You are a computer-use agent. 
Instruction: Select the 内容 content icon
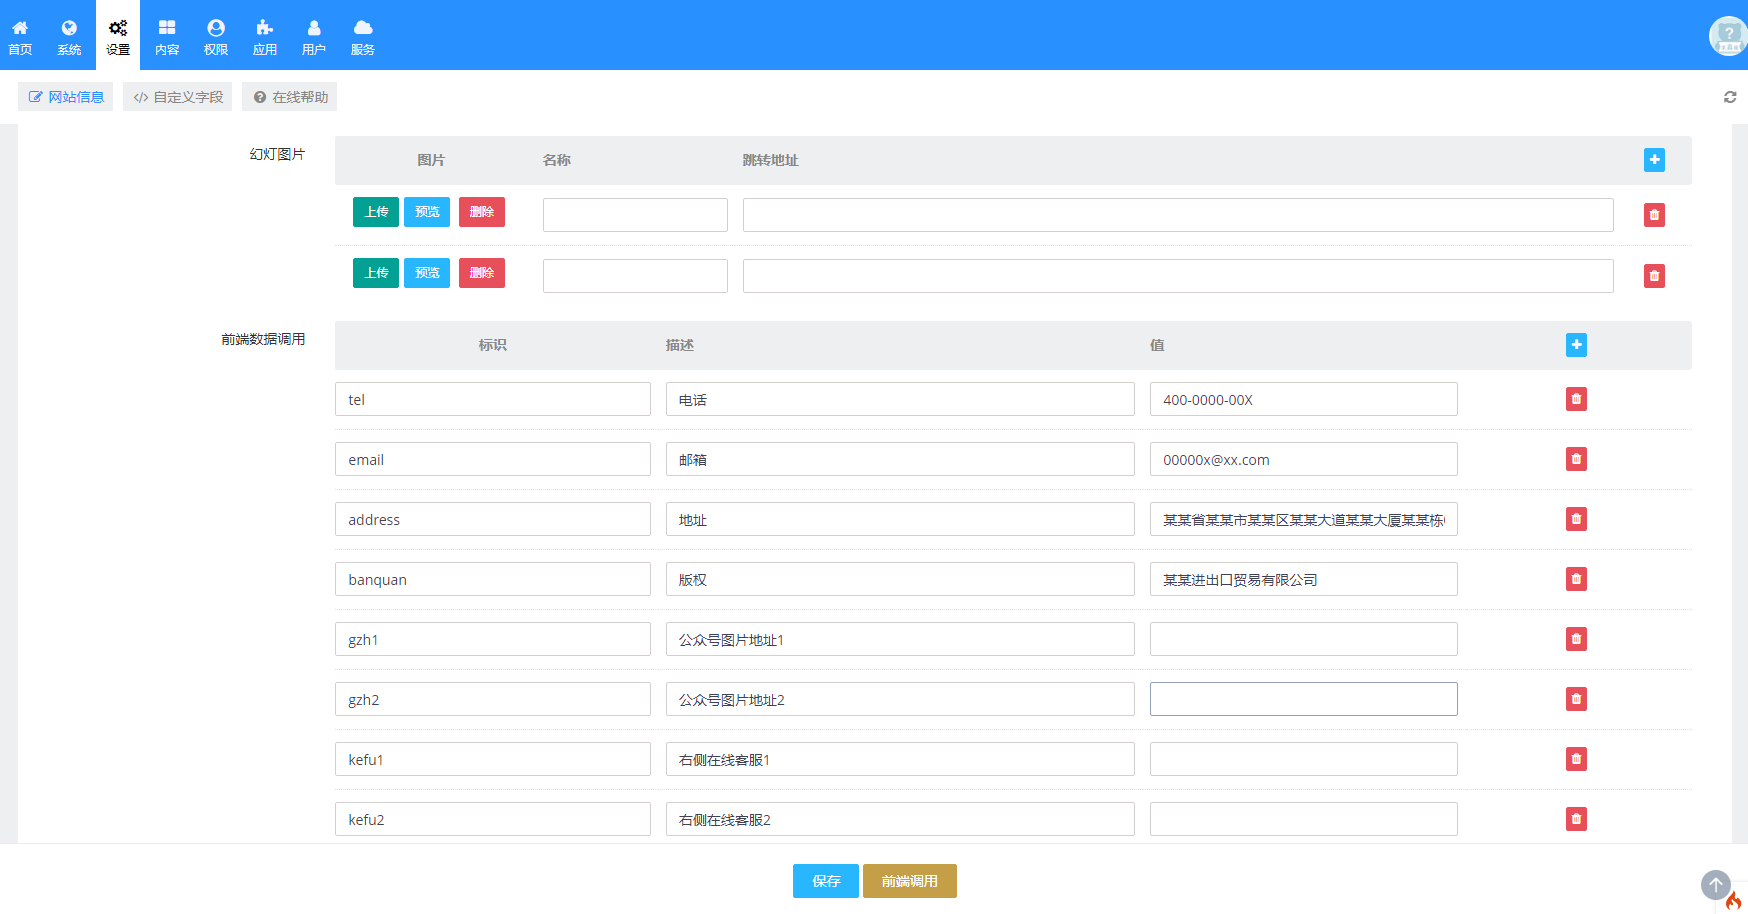tap(167, 35)
